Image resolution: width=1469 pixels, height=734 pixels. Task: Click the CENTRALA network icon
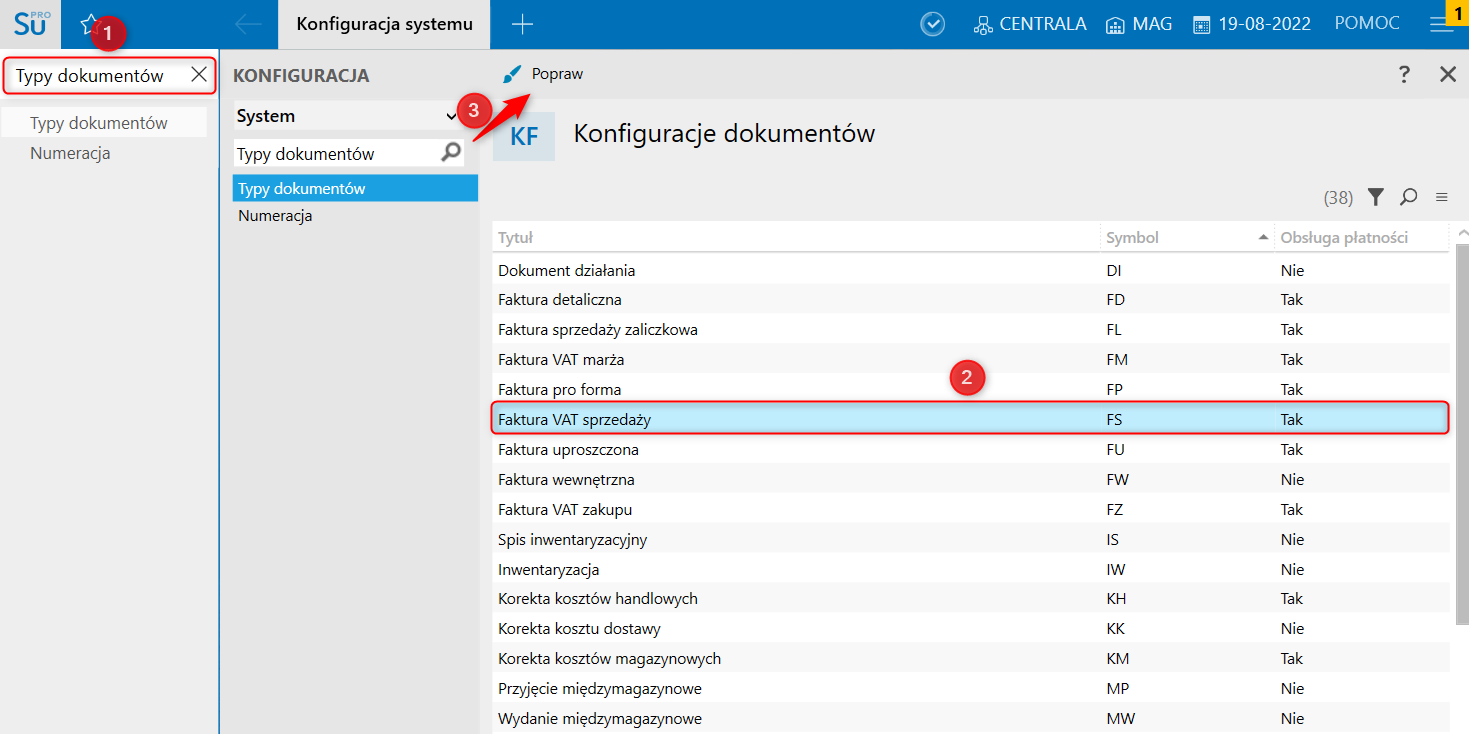[983, 25]
